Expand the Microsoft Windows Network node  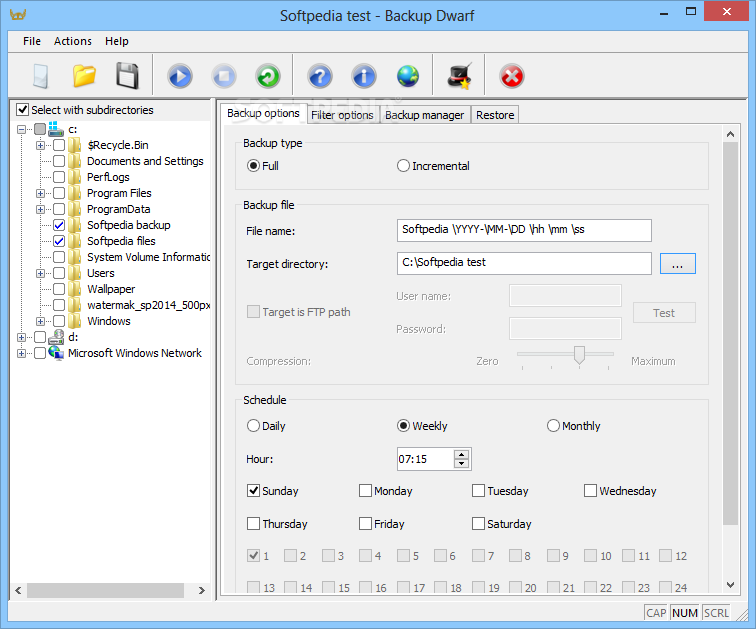tap(21, 353)
